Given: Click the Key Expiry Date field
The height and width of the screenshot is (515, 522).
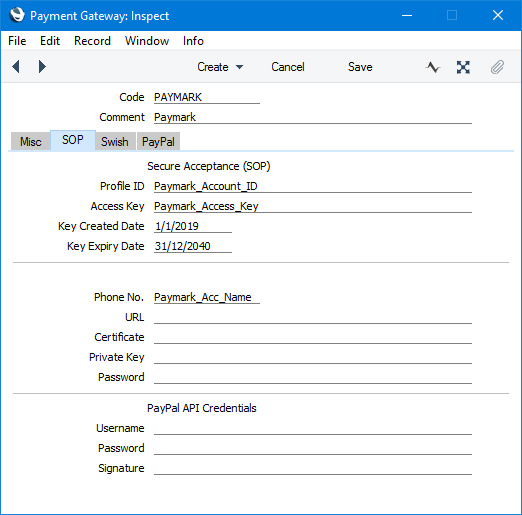Looking at the screenshot, I should [x=193, y=246].
